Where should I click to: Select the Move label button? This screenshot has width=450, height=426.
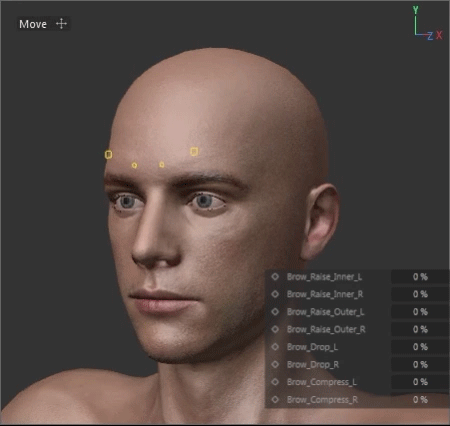(33, 24)
